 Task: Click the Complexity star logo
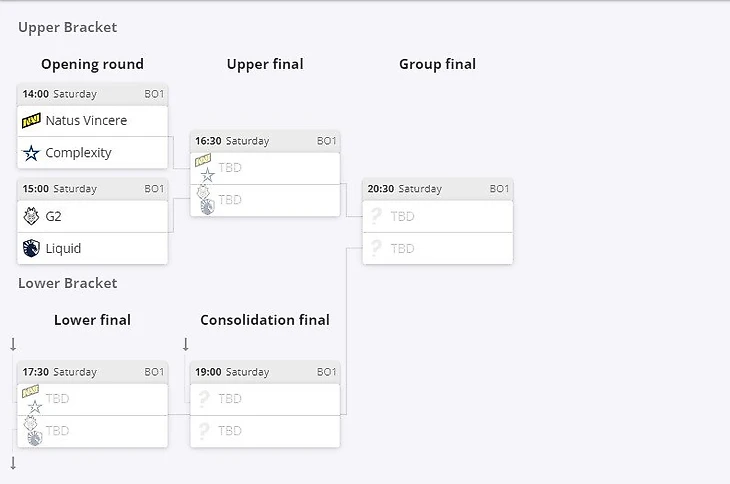tap(31, 153)
